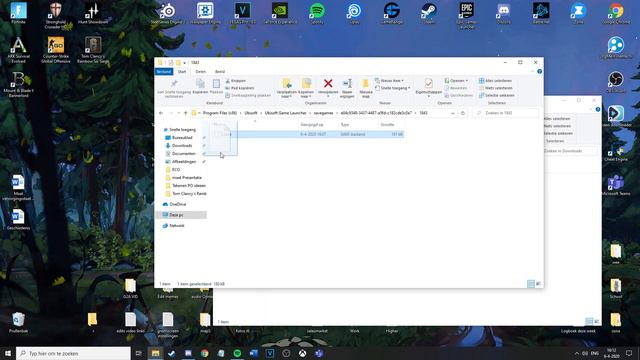Select Documenten in navigation pane

(184, 154)
